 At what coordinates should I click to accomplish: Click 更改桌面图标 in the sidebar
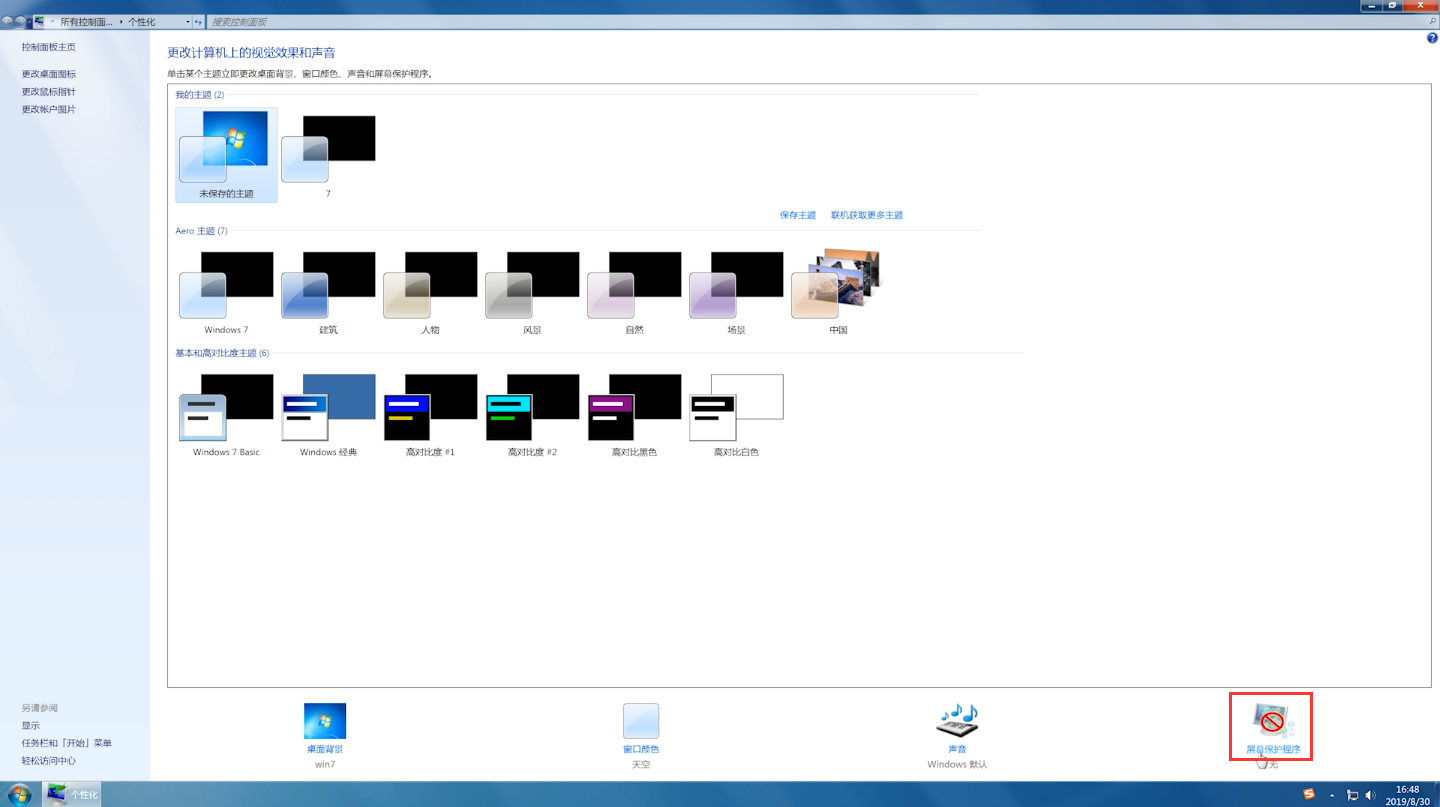click(x=49, y=74)
